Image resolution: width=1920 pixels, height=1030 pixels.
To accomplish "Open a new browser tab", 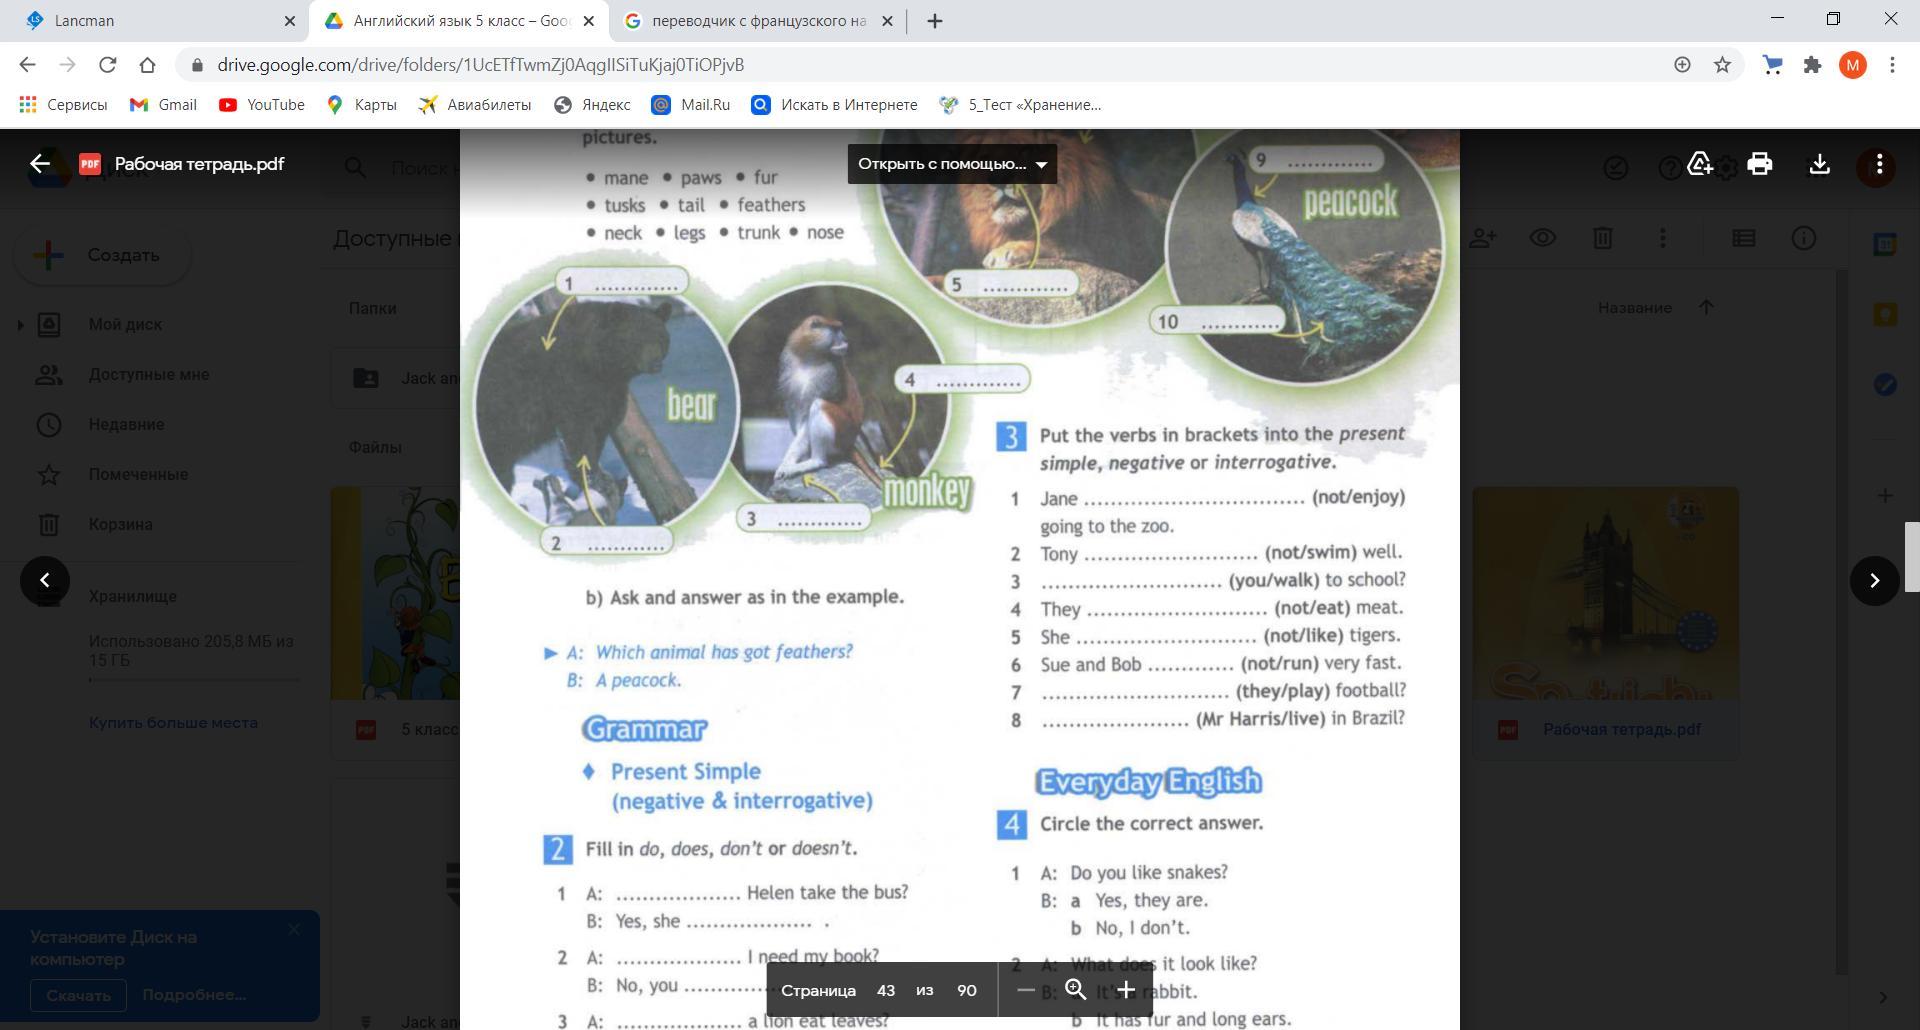I will click(935, 21).
